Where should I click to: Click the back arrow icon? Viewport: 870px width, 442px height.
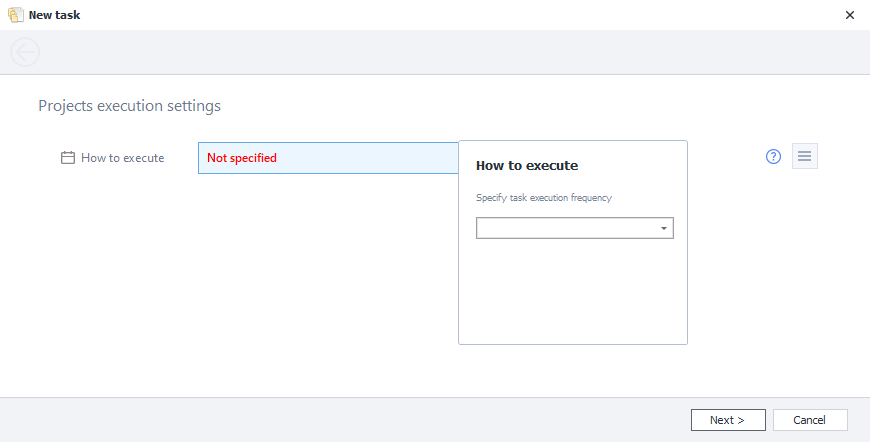click(x=24, y=52)
